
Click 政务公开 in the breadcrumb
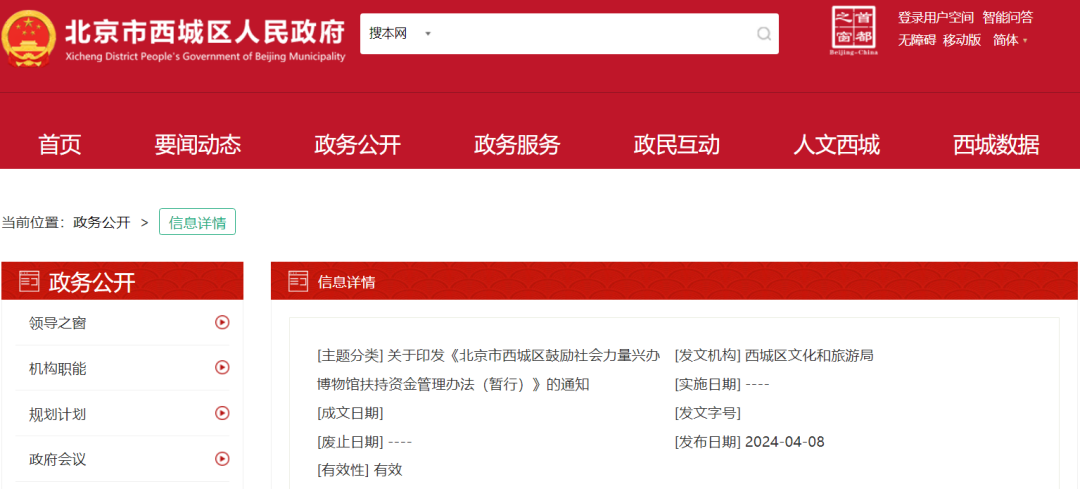(102, 222)
